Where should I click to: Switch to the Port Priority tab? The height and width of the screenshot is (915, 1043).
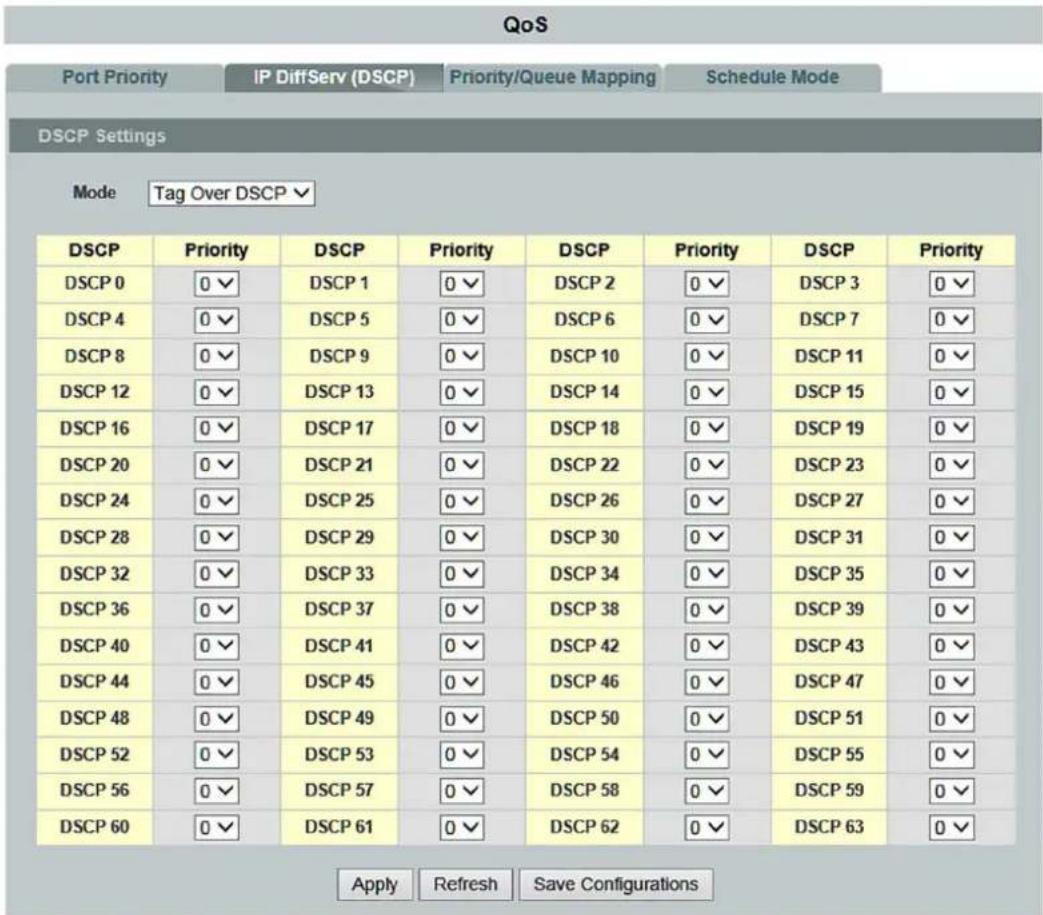[114, 78]
